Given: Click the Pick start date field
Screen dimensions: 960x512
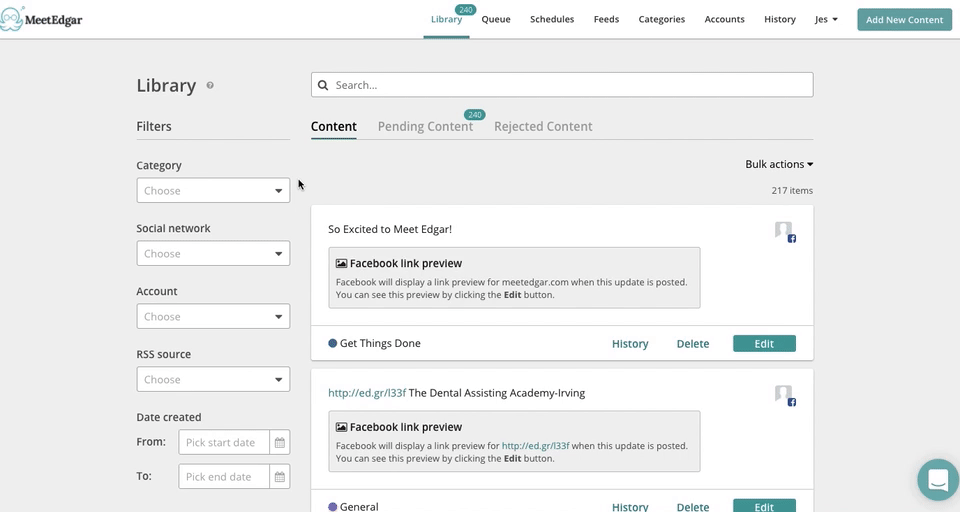Looking at the screenshot, I should click(223, 442).
